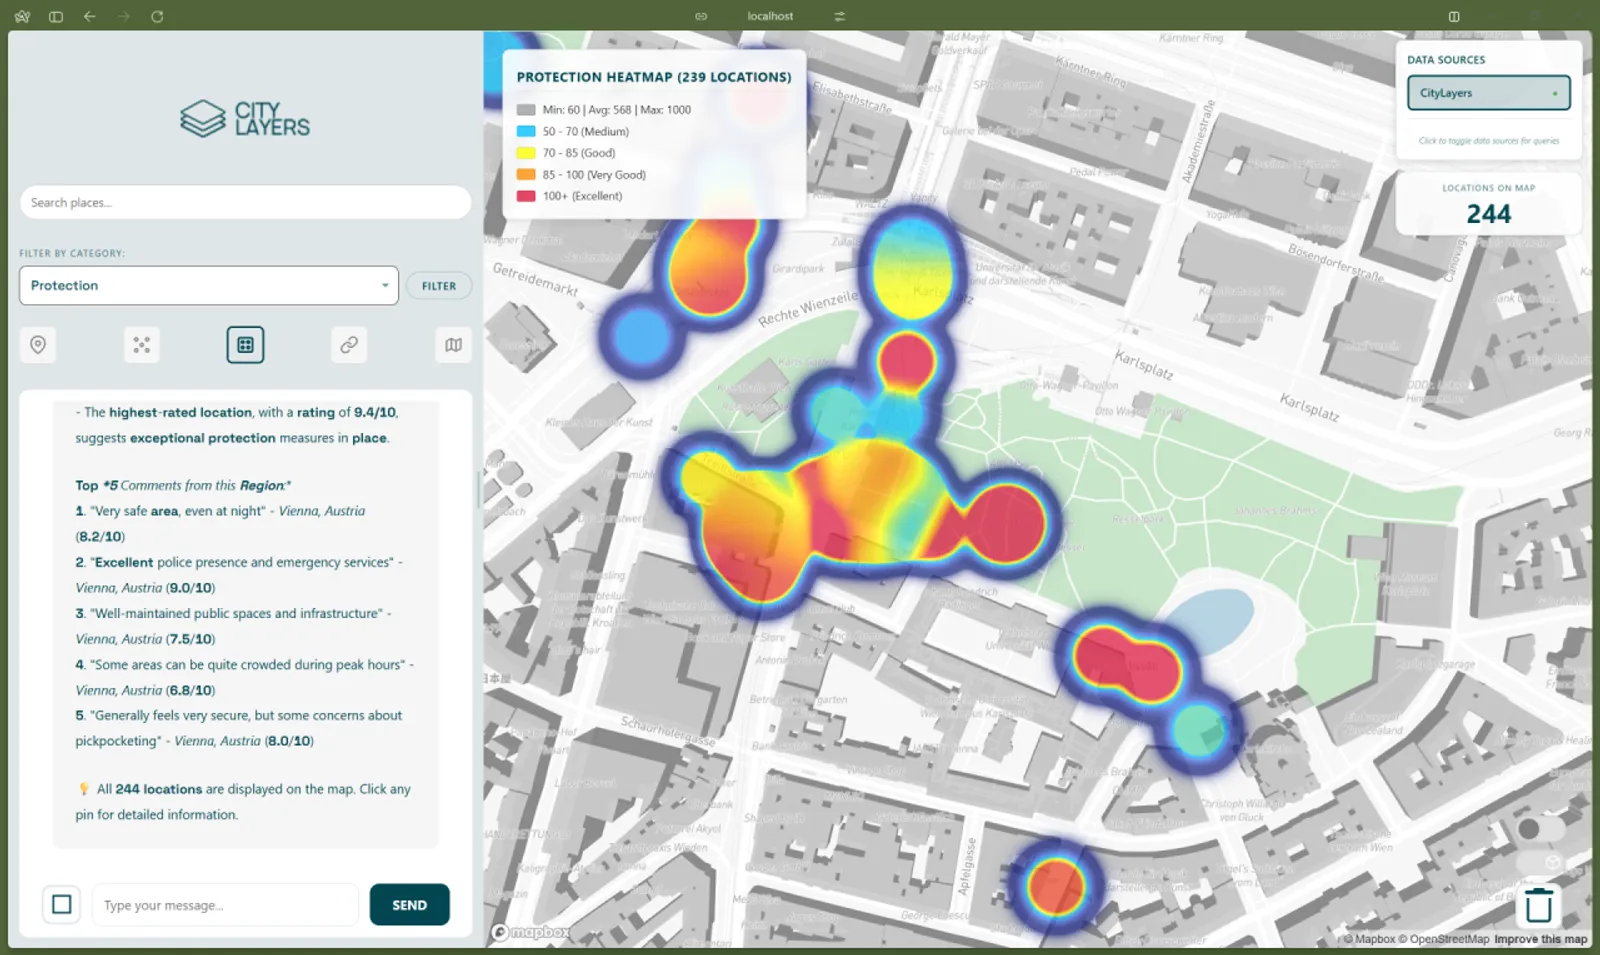Click the browser app icon at far left
Screen dimensions: 1600x955
(22, 16)
